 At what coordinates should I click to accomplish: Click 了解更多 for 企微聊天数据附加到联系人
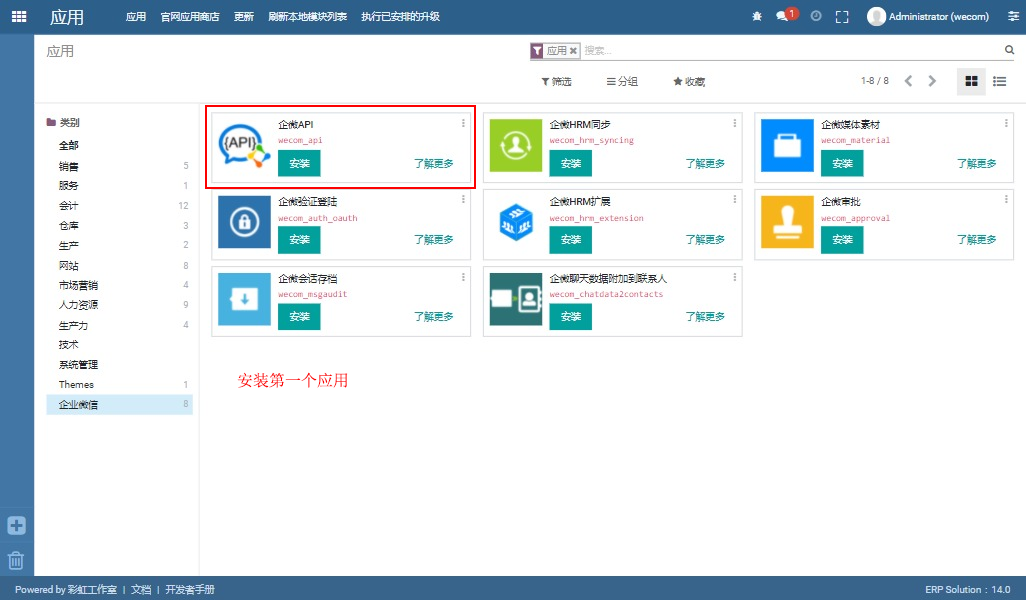pyautogui.click(x=705, y=317)
